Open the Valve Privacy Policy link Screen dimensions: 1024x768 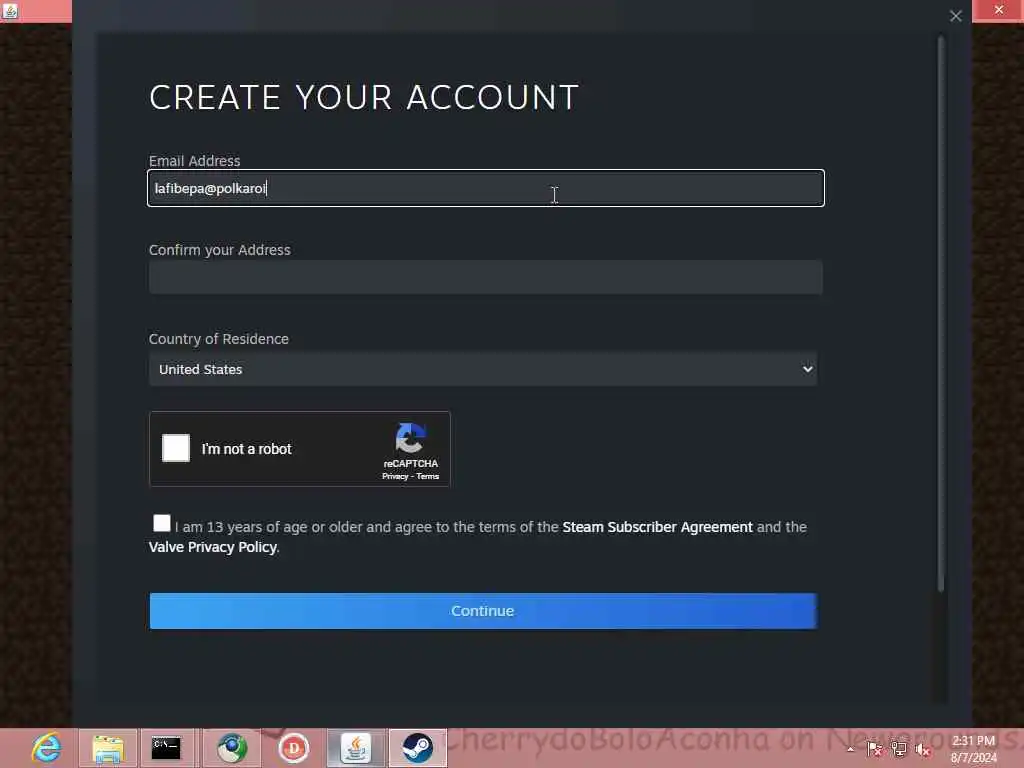(x=213, y=547)
